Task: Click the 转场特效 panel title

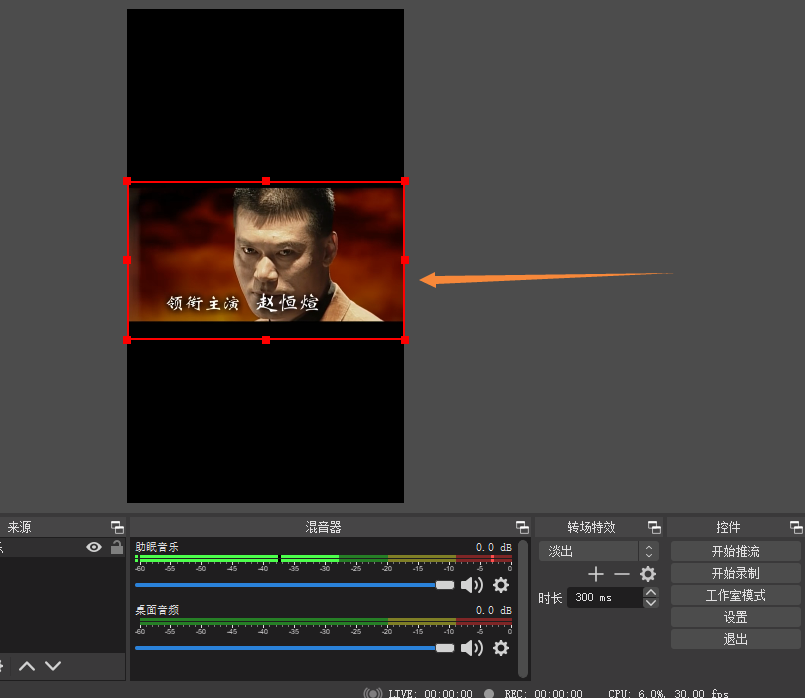Action: click(x=591, y=527)
